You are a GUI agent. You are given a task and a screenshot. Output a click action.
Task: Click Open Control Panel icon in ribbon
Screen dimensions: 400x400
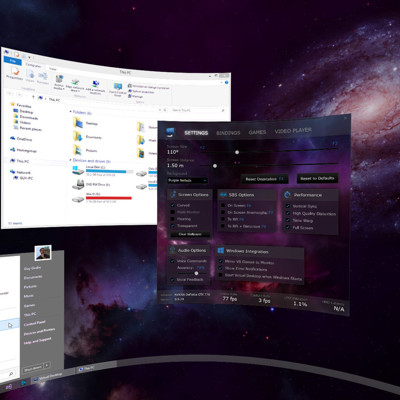point(118,87)
